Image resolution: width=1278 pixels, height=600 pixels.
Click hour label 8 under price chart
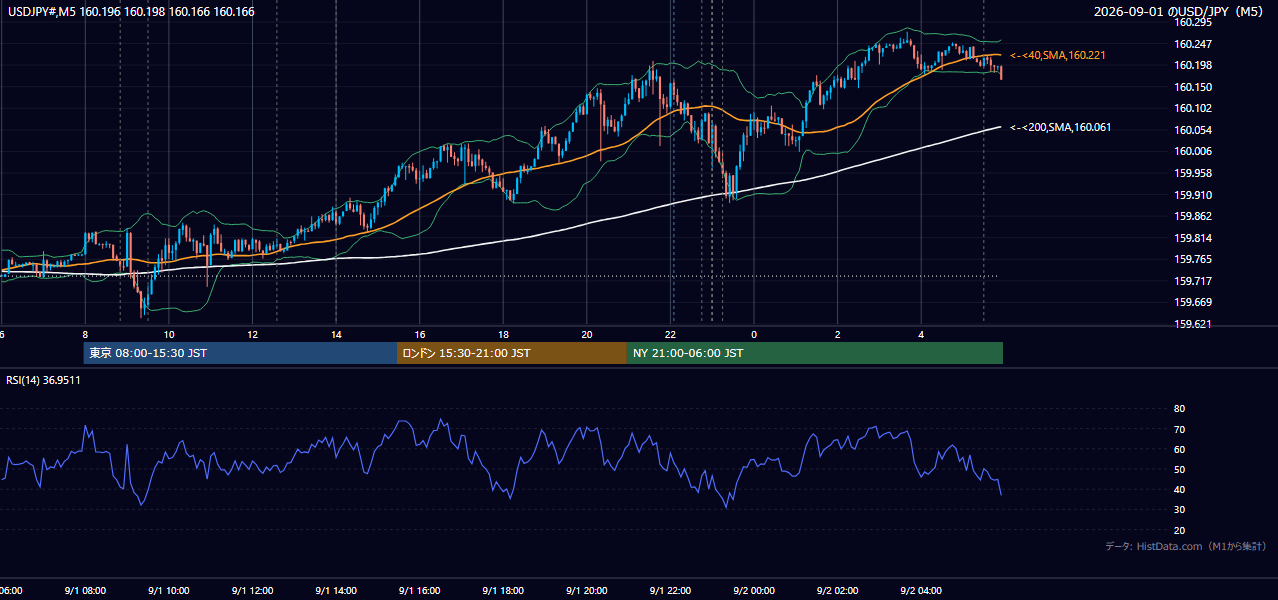[85, 334]
